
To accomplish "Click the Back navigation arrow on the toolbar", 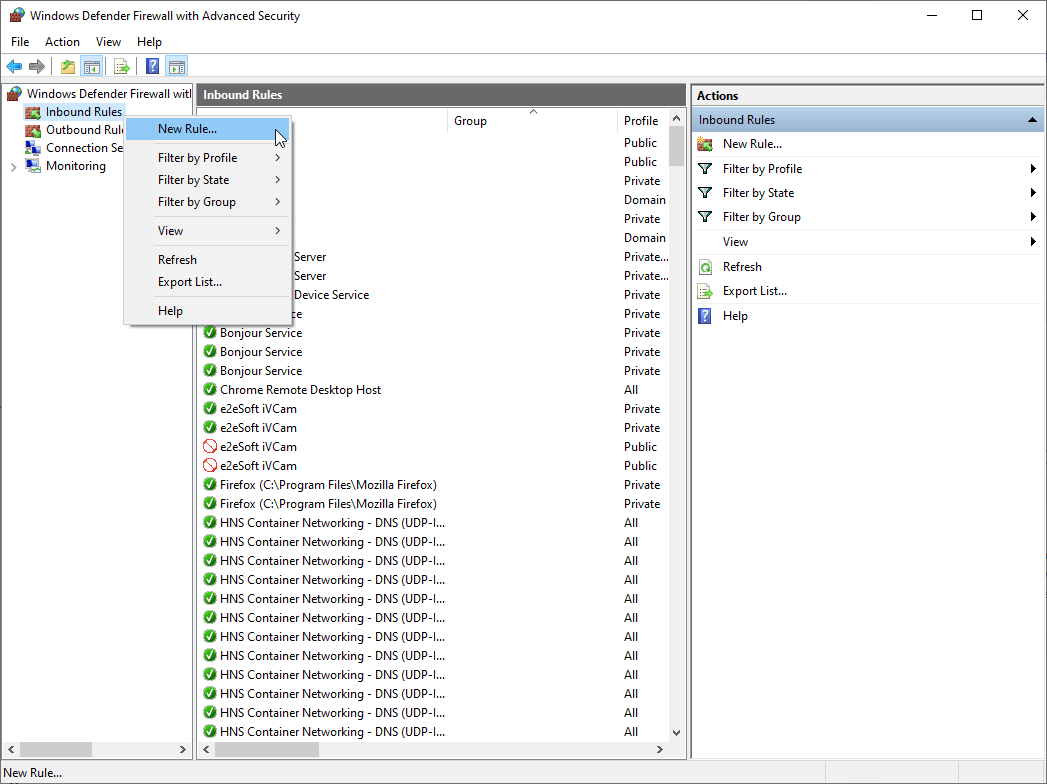I will click(x=14, y=66).
